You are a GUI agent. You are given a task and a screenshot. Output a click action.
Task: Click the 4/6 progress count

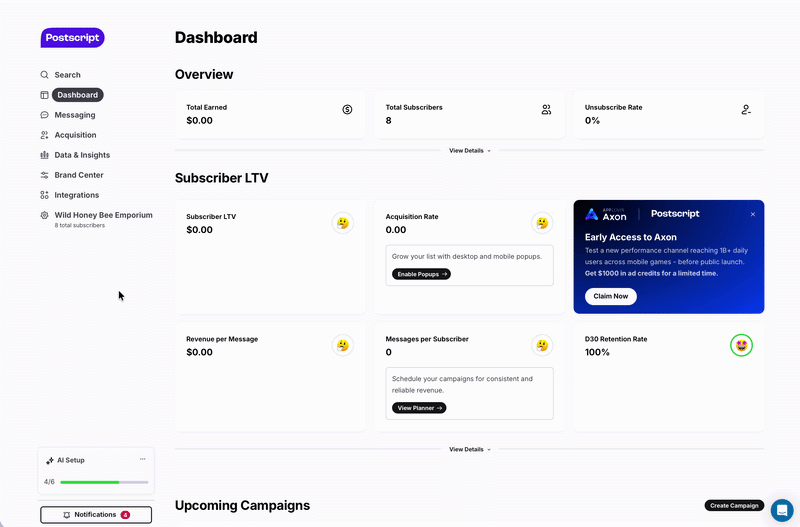(49, 482)
